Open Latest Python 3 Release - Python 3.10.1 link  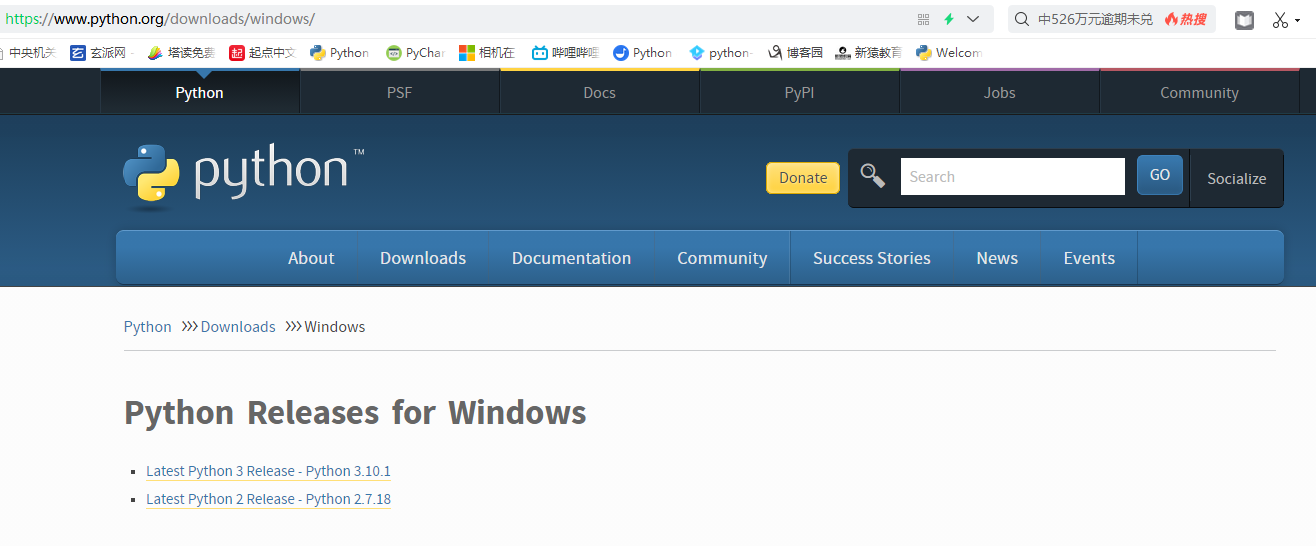268,471
